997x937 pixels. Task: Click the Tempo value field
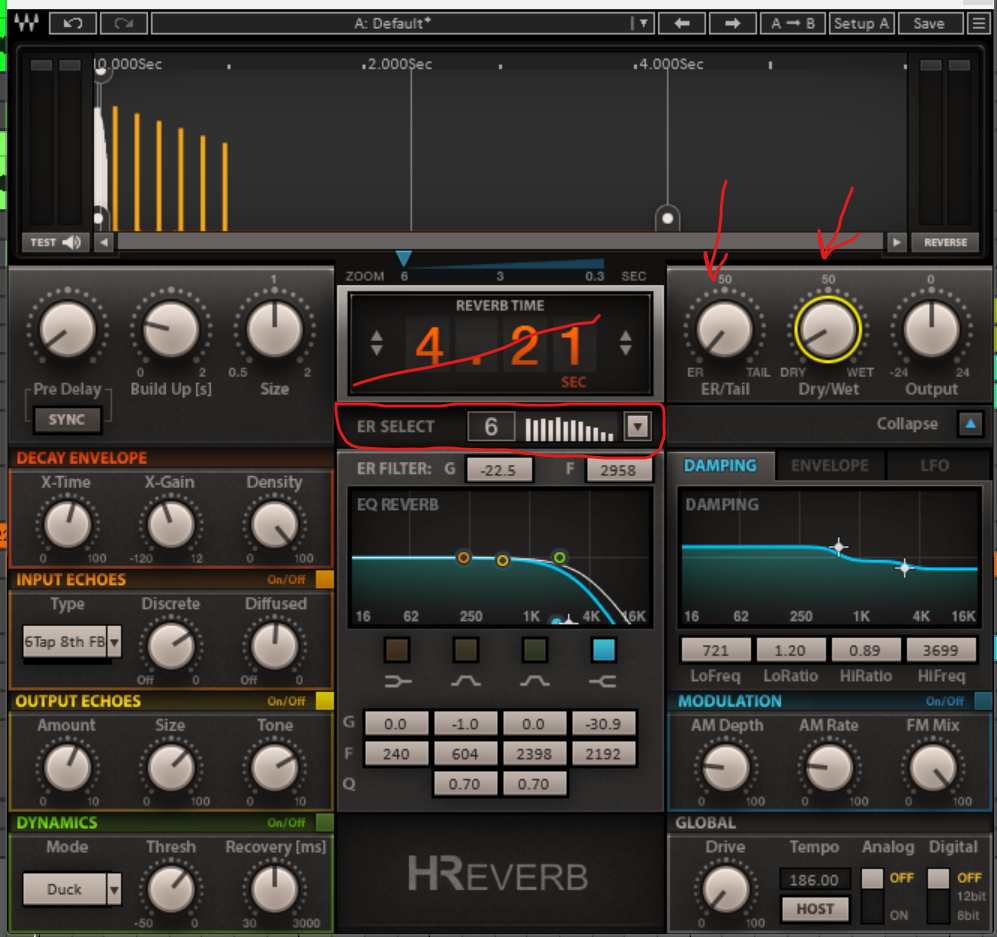[x=815, y=880]
